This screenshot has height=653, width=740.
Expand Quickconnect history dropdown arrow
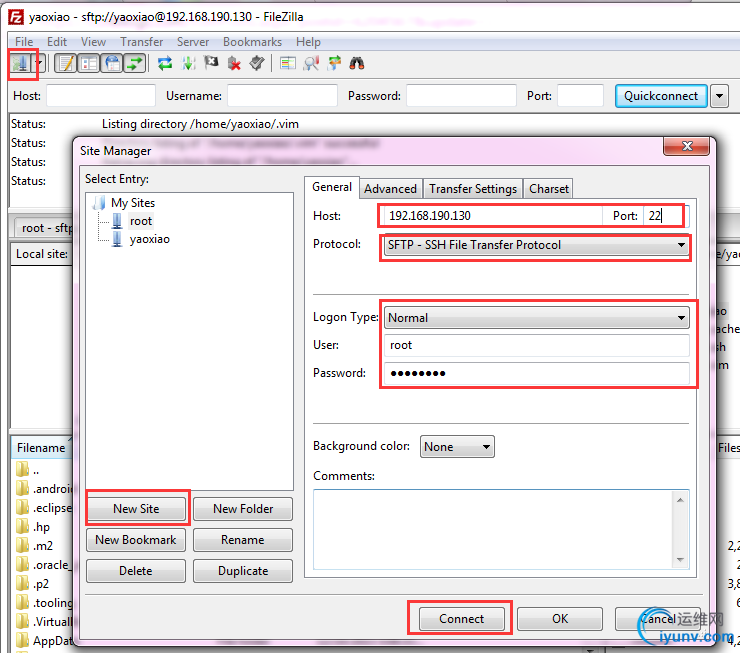[x=719, y=96]
